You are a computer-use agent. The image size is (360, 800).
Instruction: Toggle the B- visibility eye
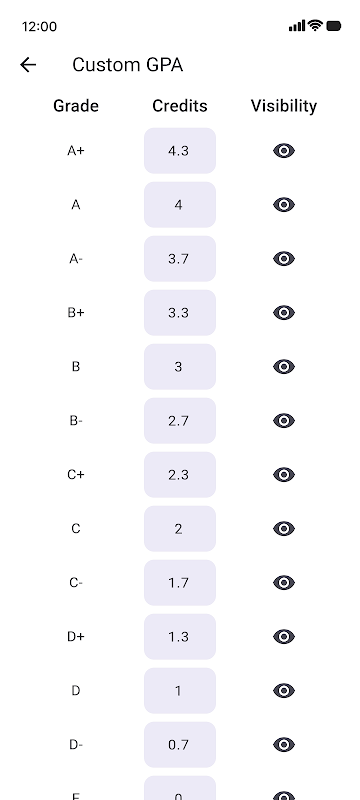click(284, 421)
